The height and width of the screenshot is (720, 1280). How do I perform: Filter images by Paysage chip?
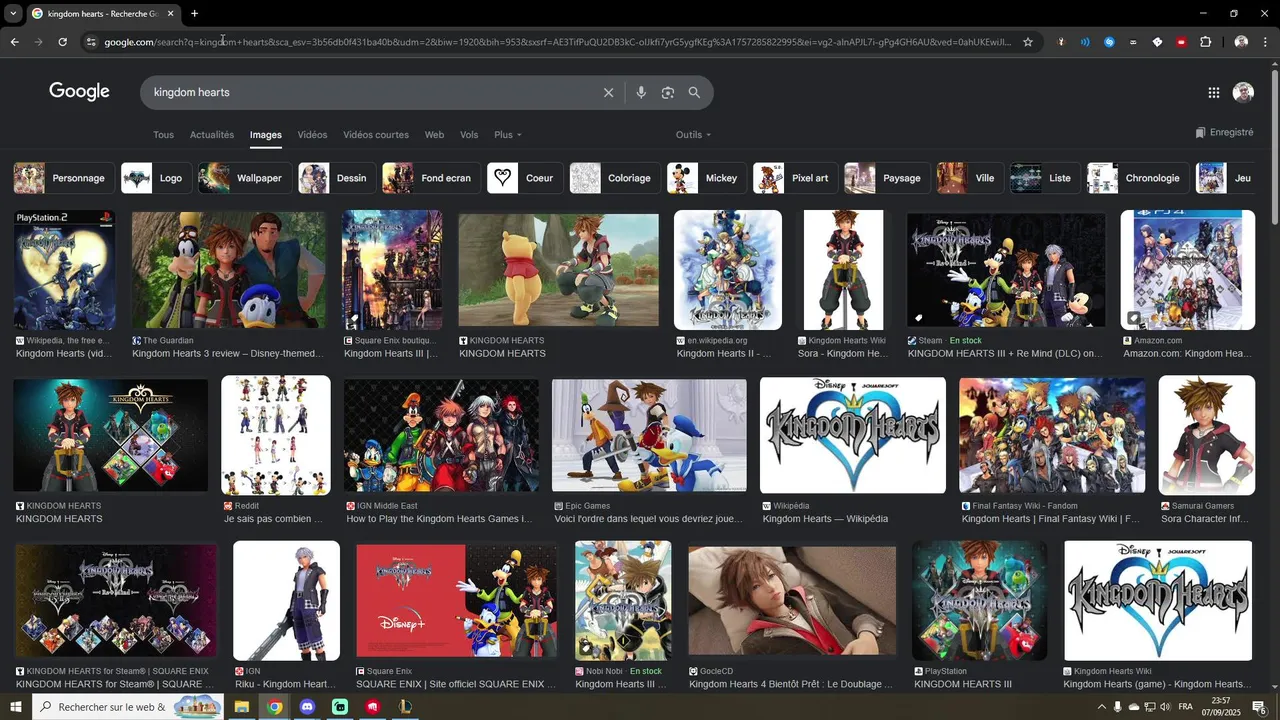pos(886,178)
